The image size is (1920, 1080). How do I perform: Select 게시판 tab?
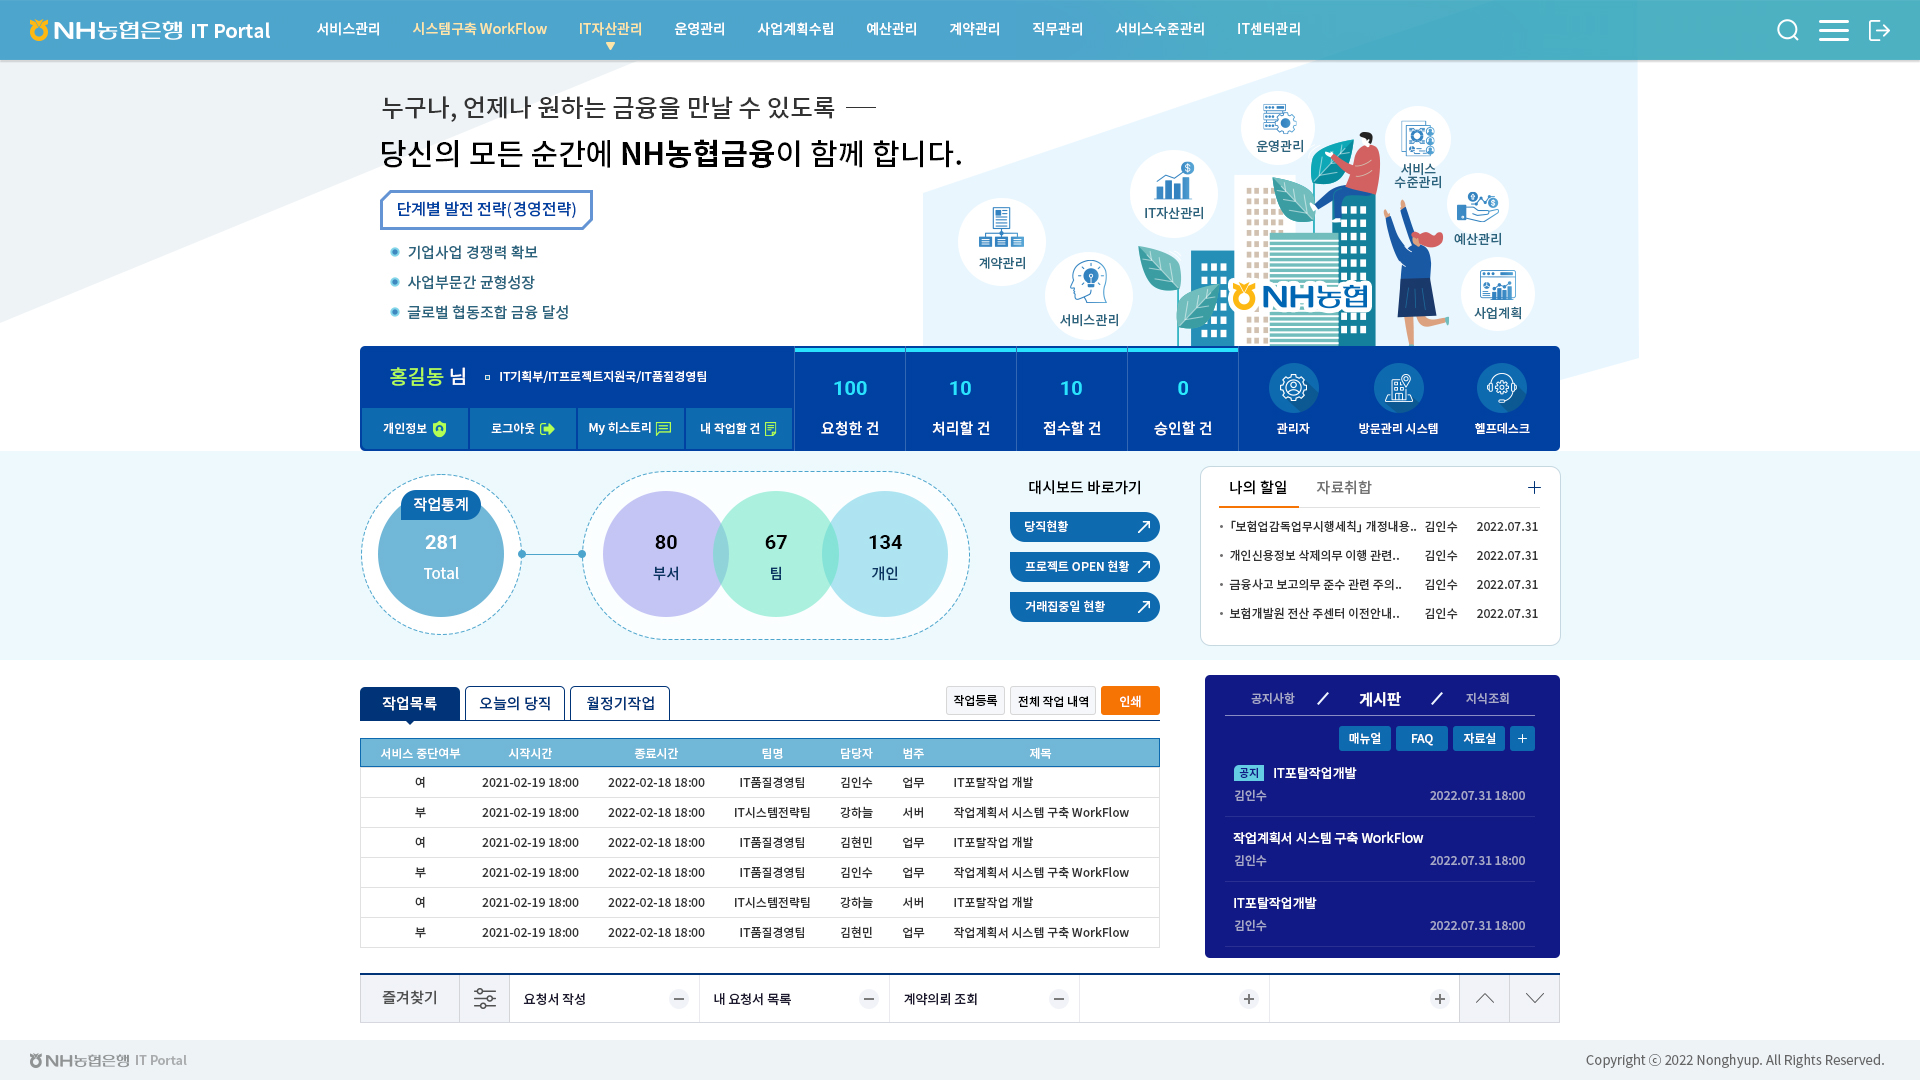click(1379, 698)
